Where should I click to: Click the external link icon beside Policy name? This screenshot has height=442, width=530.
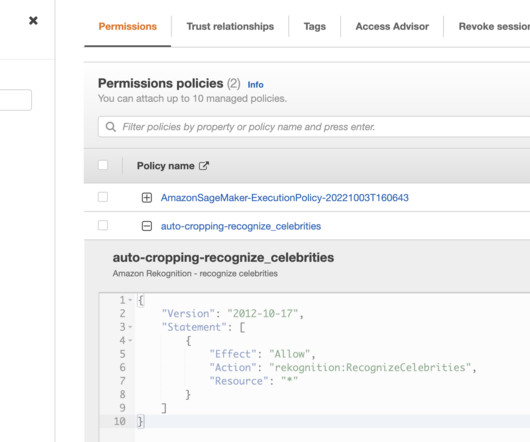point(204,166)
